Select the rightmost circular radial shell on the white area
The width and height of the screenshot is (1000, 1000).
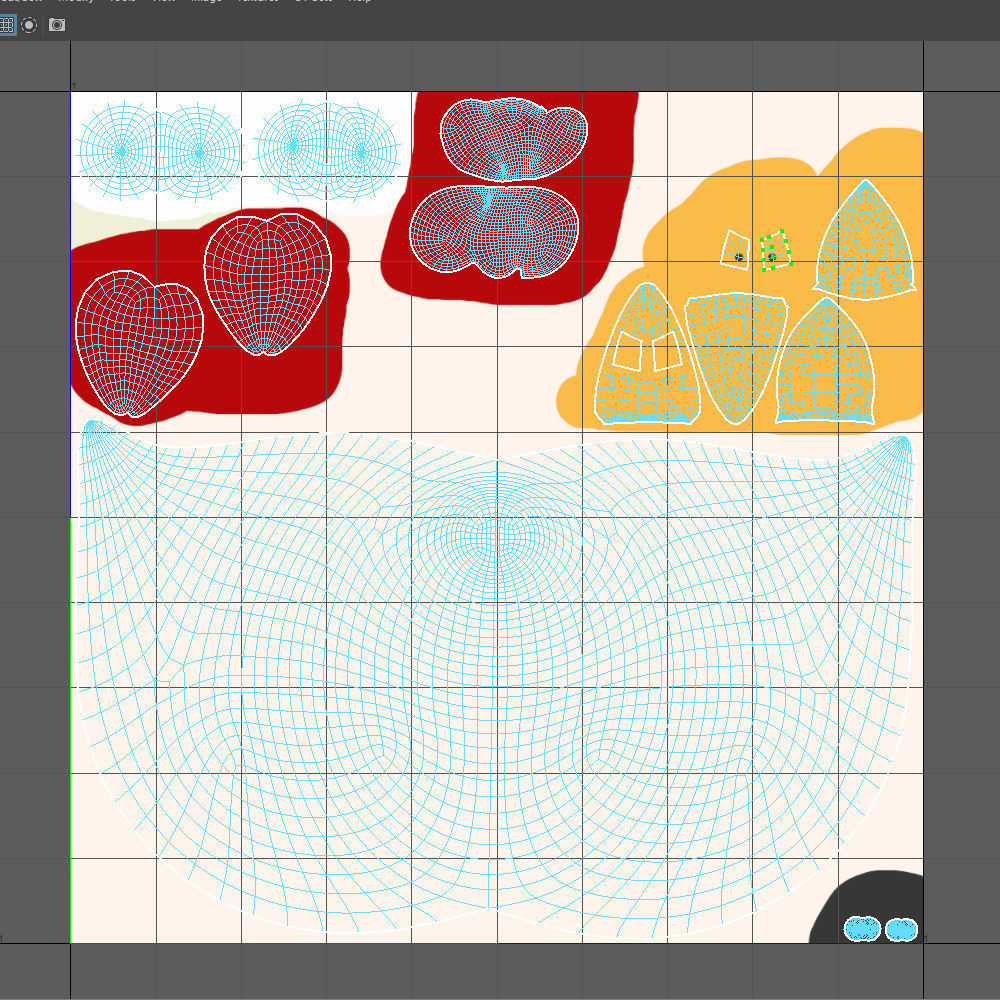(362, 152)
